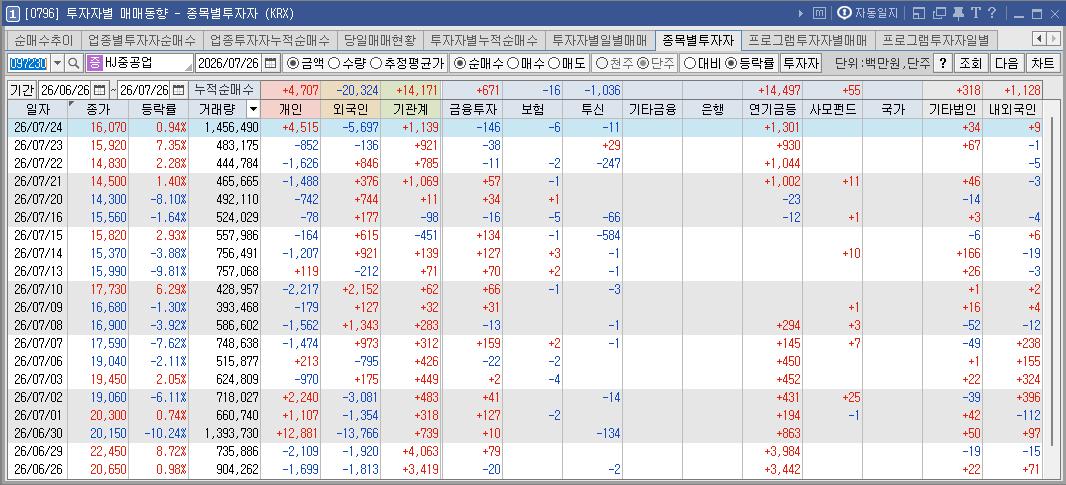
Task: Click the 기관계 column header
Action: (x=411, y=109)
